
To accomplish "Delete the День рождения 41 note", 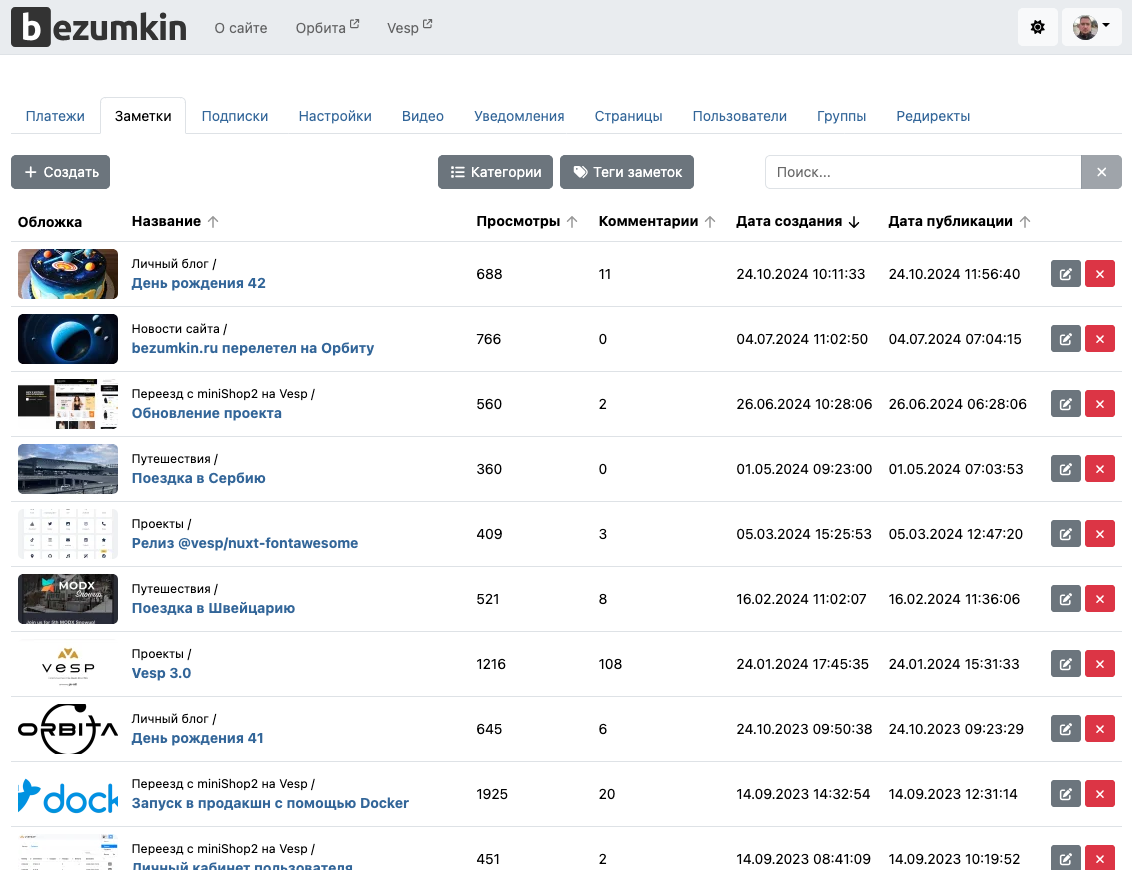I will click(1099, 729).
